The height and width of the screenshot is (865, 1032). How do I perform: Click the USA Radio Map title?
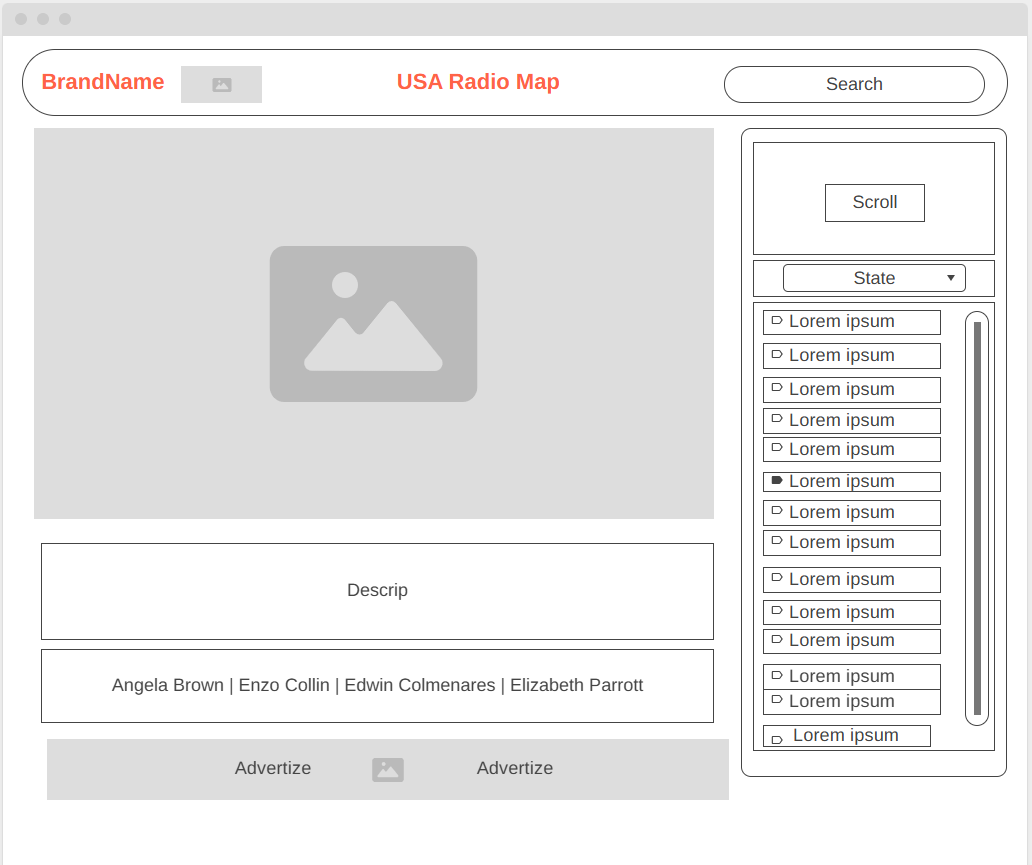tap(478, 82)
